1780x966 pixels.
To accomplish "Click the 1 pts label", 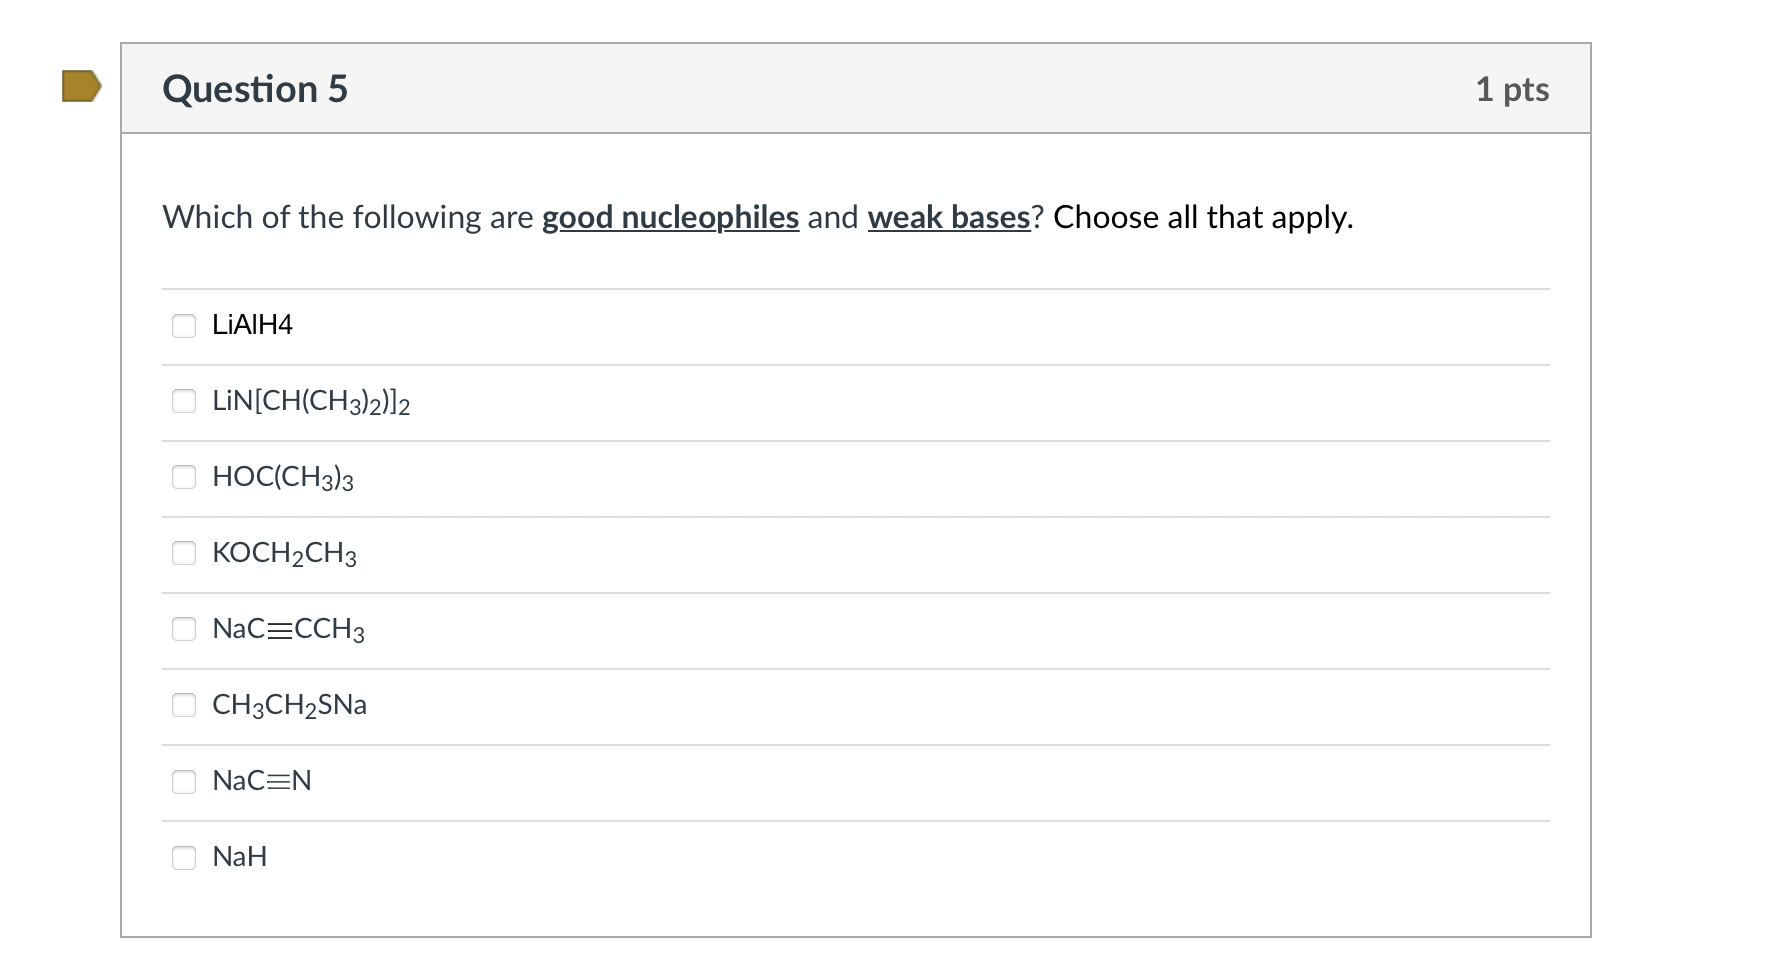I will point(1512,89).
